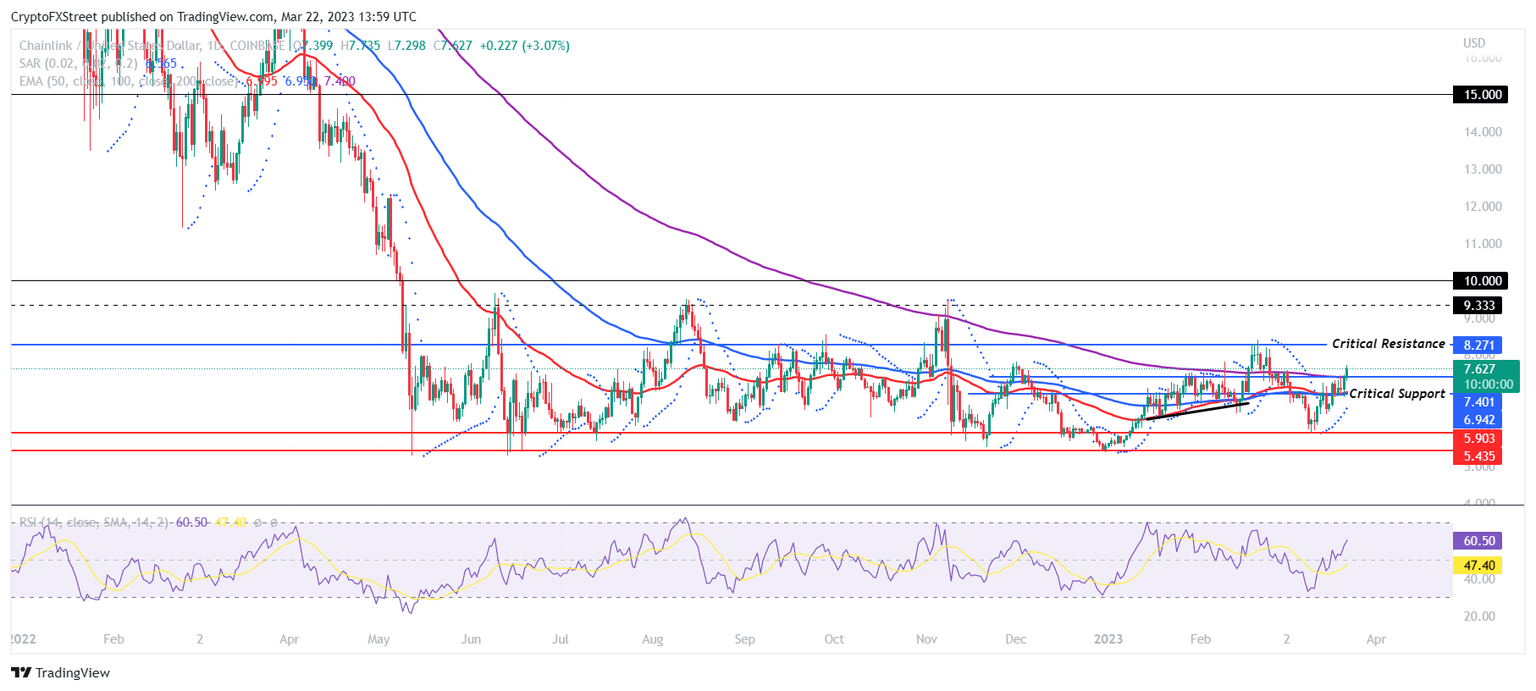Click the Critical Resistance text annotation
The width and height of the screenshot is (1536, 691).
point(1388,343)
